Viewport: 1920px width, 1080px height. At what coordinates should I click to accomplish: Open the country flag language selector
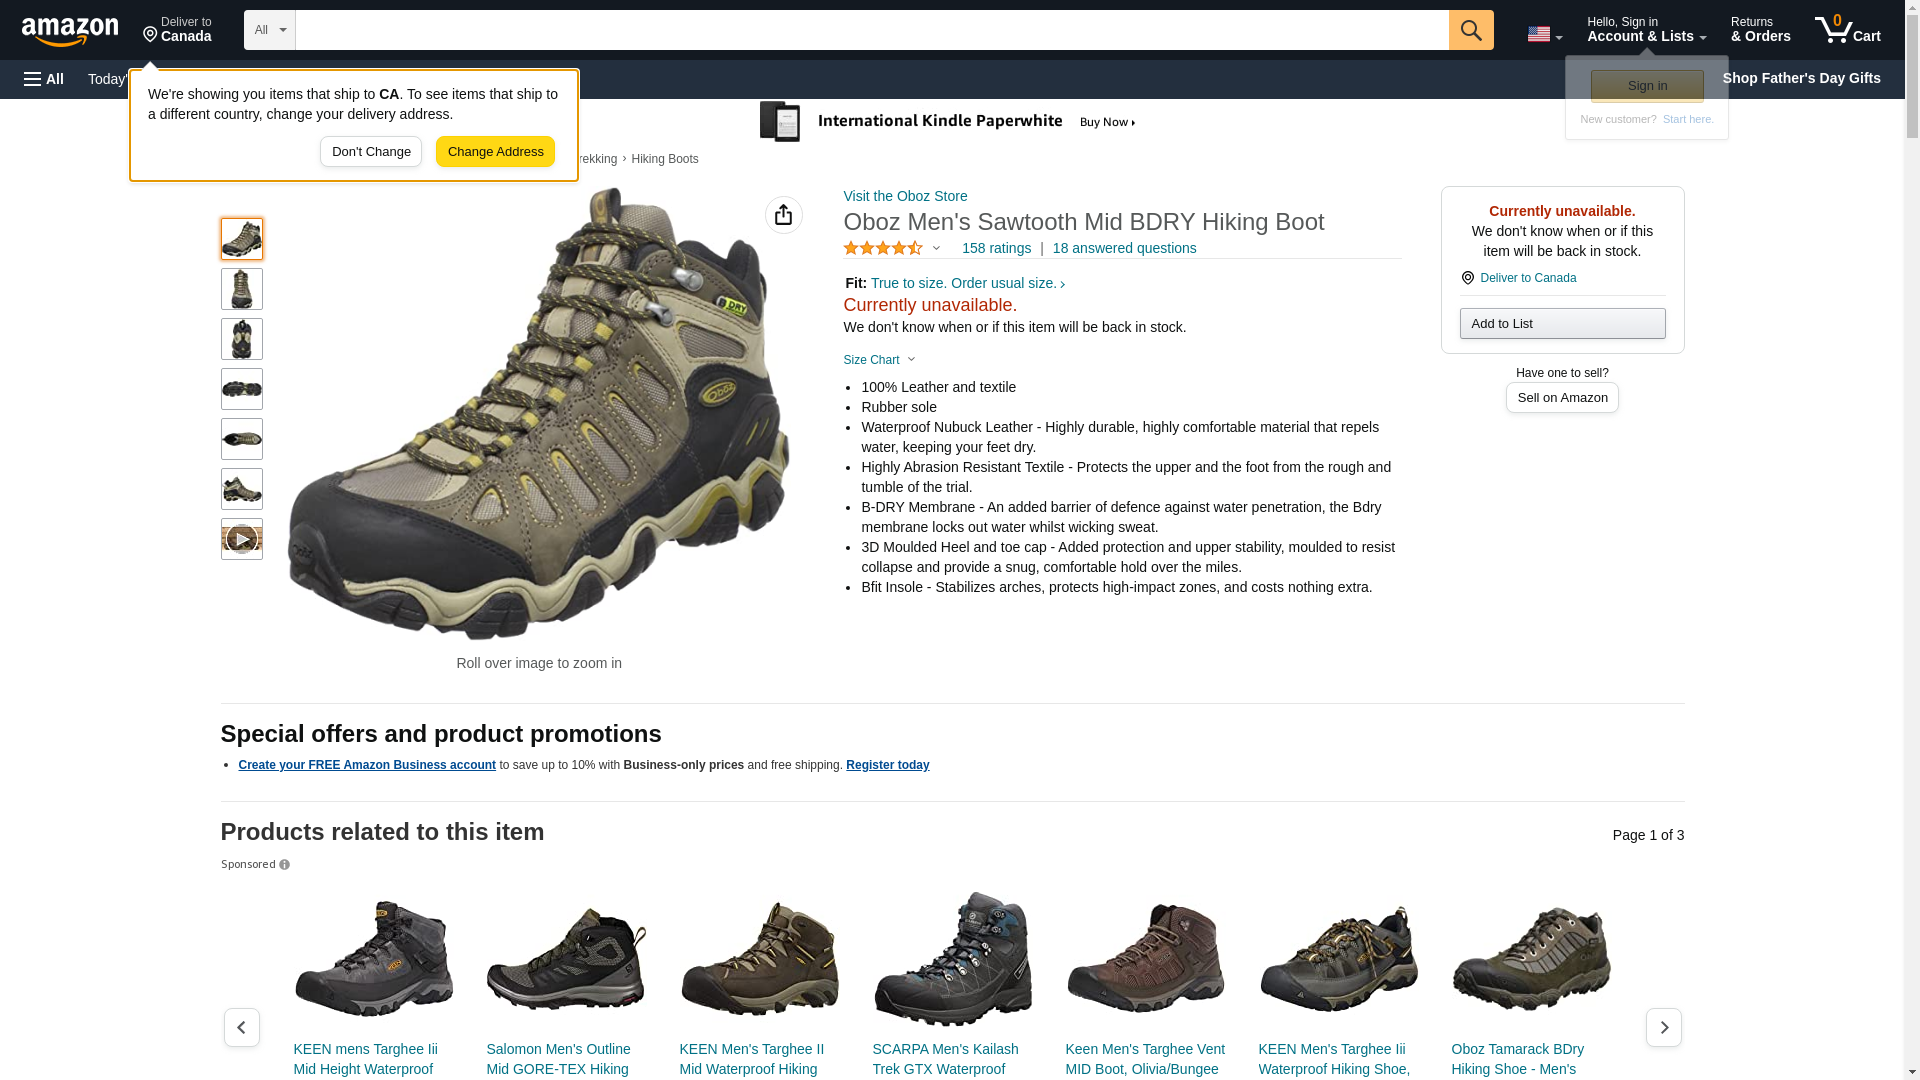click(1544, 34)
